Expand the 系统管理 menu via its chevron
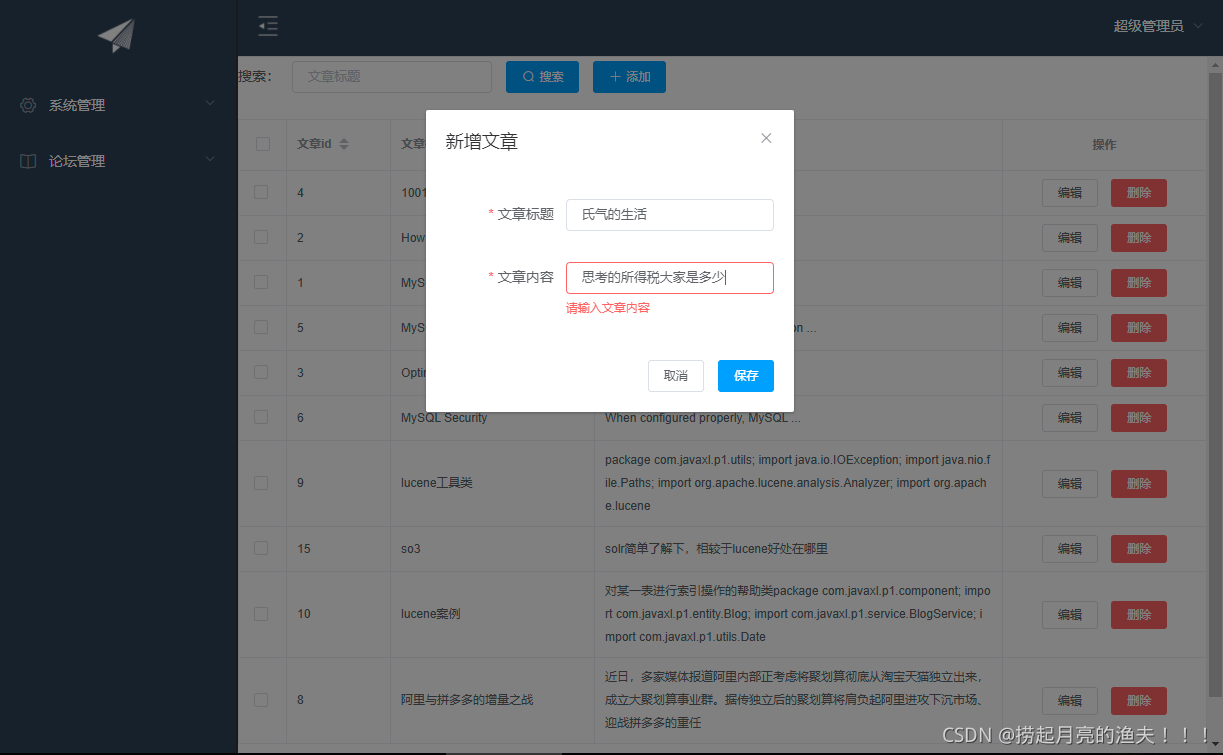Image resolution: width=1223 pixels, height=755 pixels. coord(210,104)
